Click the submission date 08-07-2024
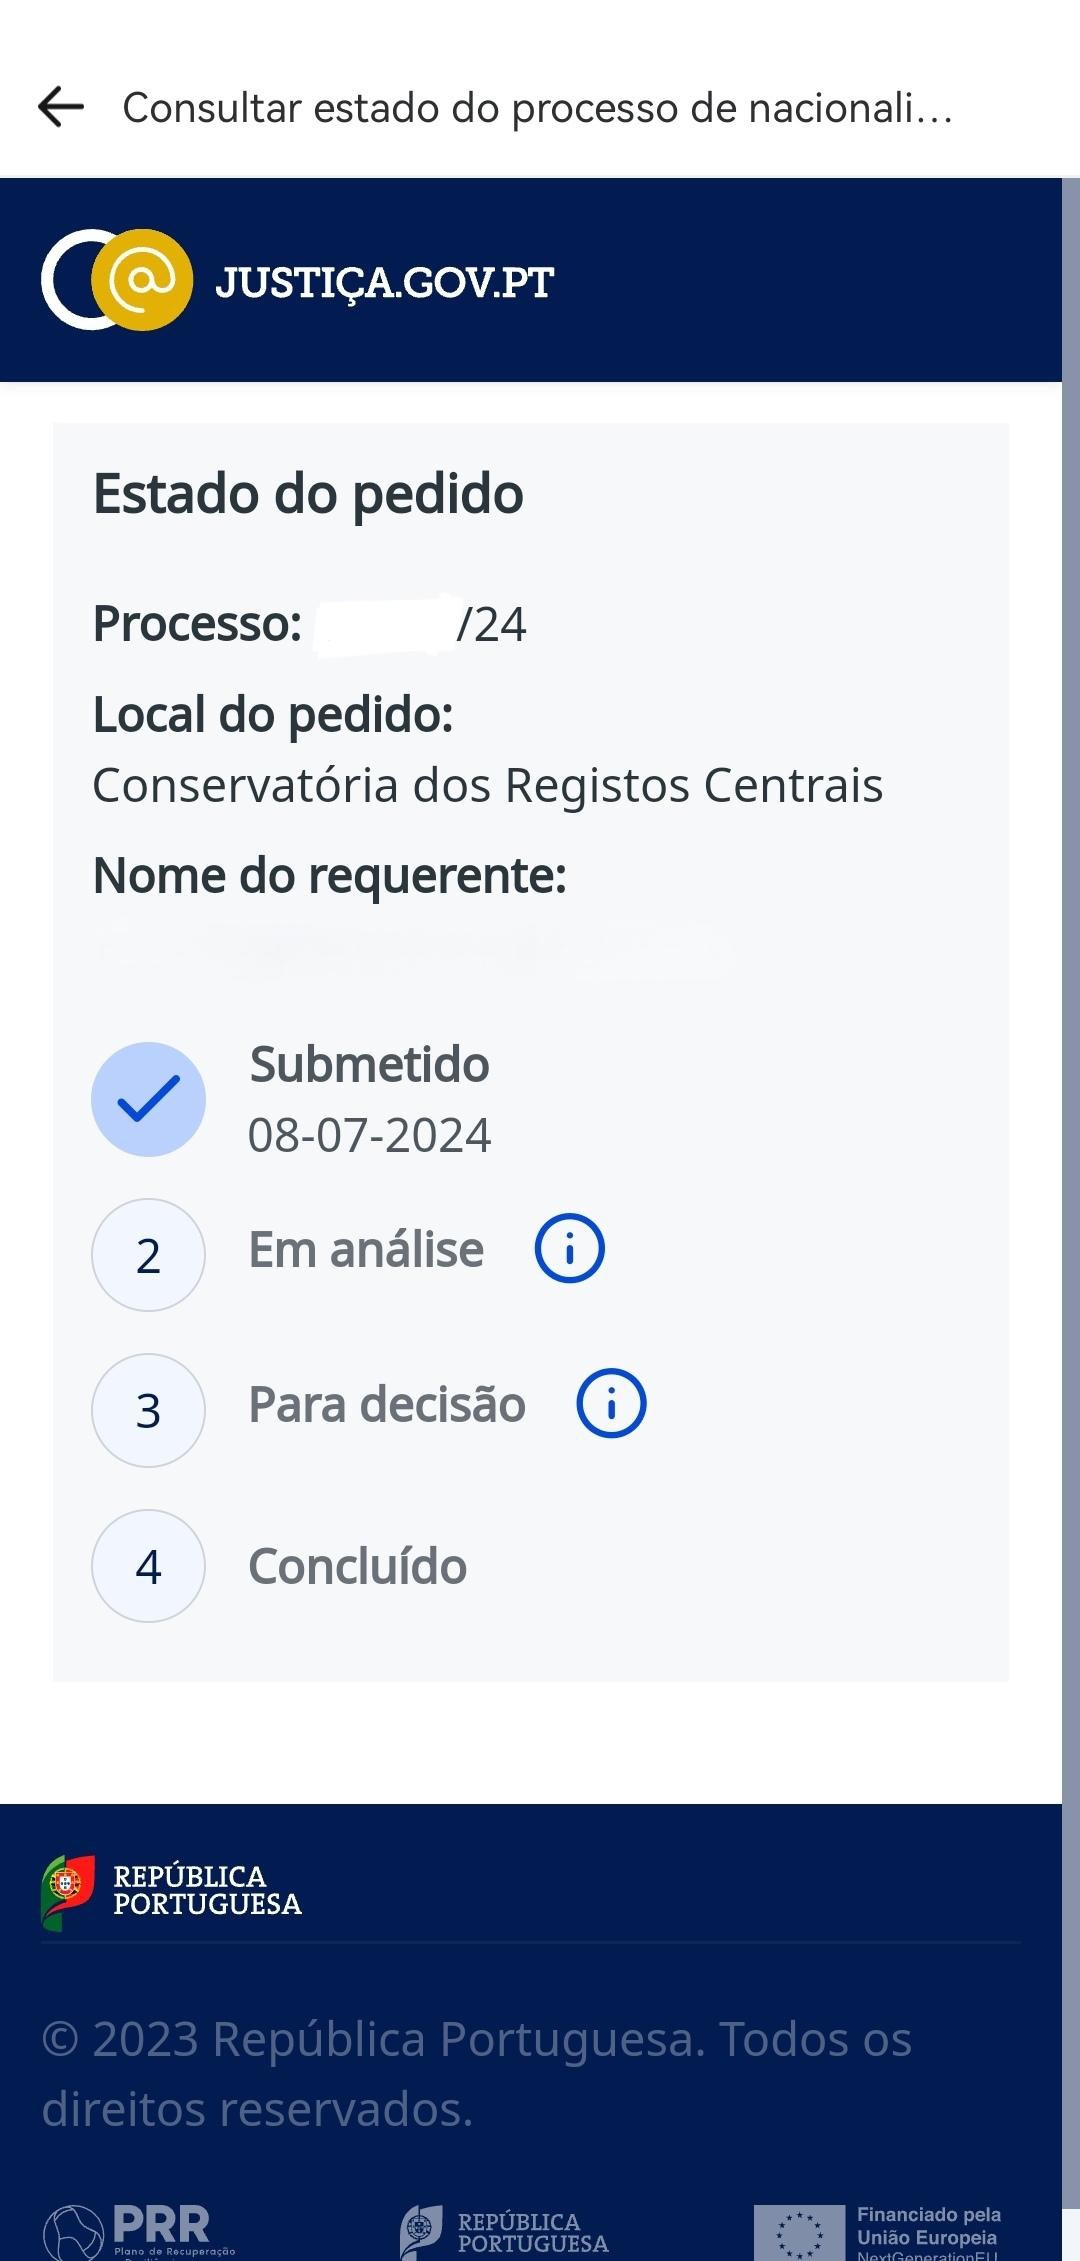Image resolution: width=1080 pixels, height=2261 pixels. pyautogui.click(x=369, y=1135)
